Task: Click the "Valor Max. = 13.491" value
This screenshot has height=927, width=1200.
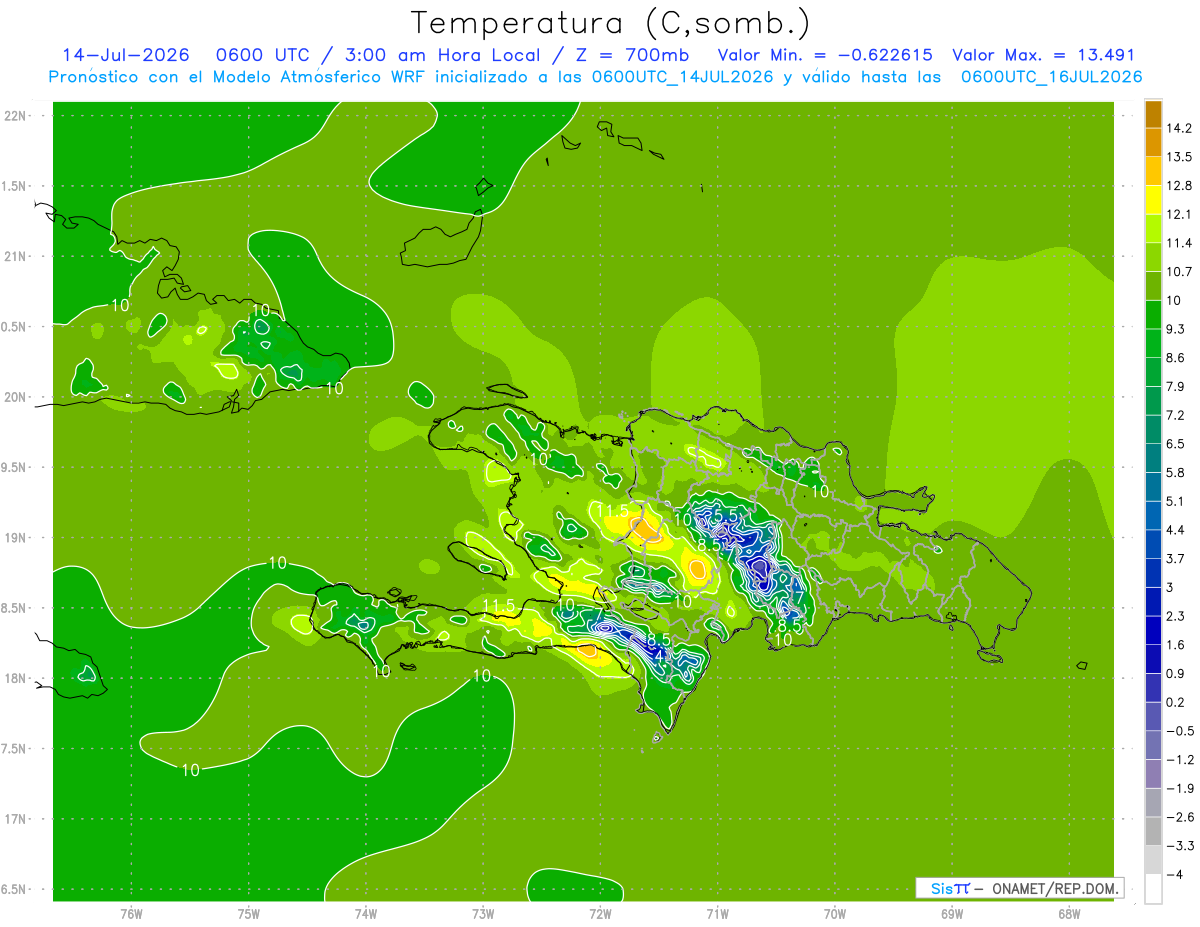Action: (1043, 55)
